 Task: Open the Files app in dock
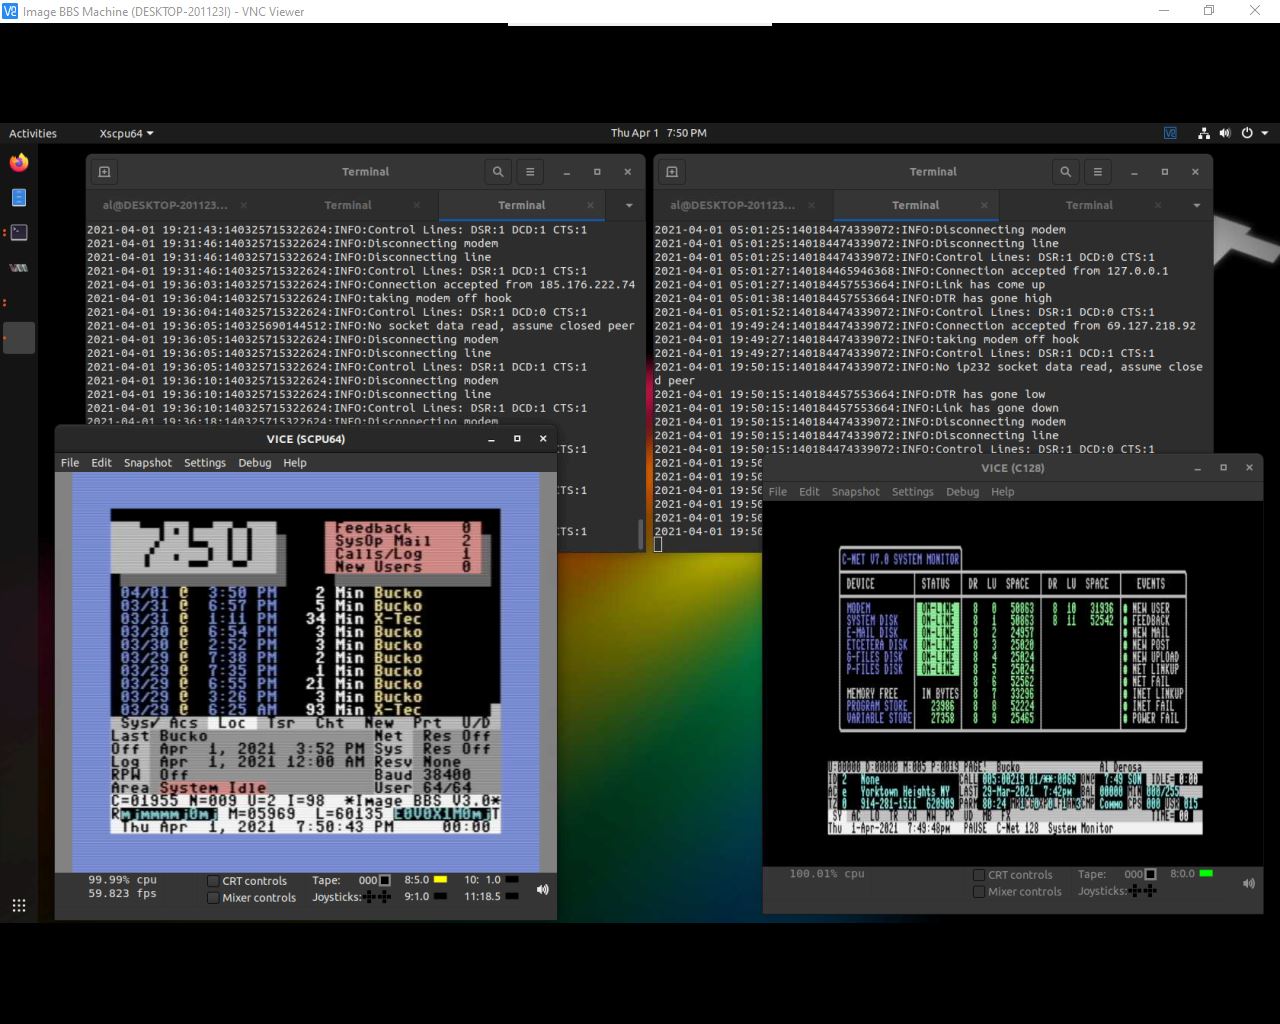19,197
